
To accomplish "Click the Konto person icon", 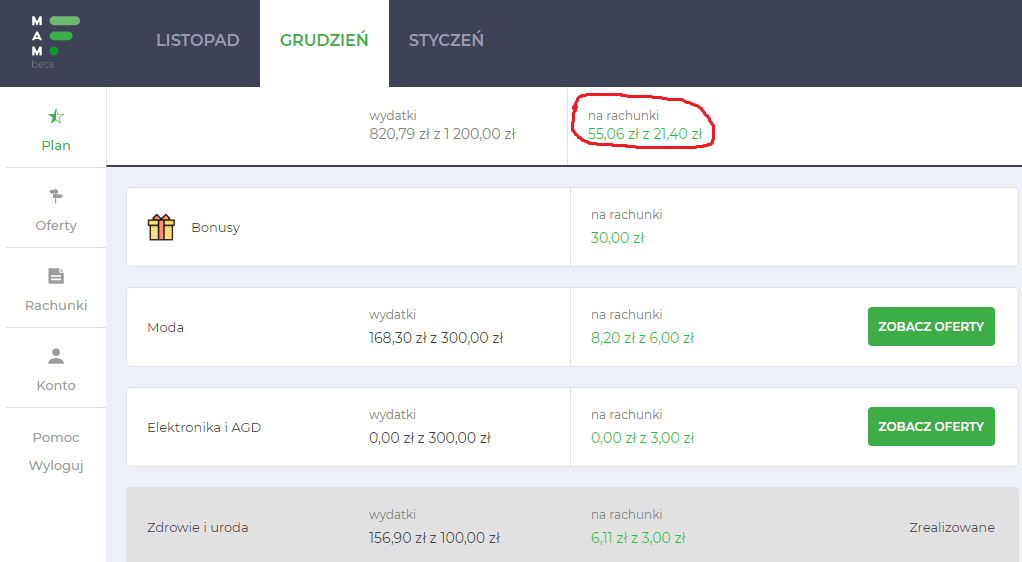I will click(56, 356).
